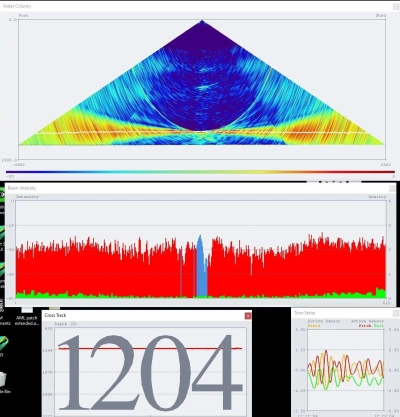Select the Cross Track window title
Viewport: 400px width, 417px height.
click(x=55, y=315)
